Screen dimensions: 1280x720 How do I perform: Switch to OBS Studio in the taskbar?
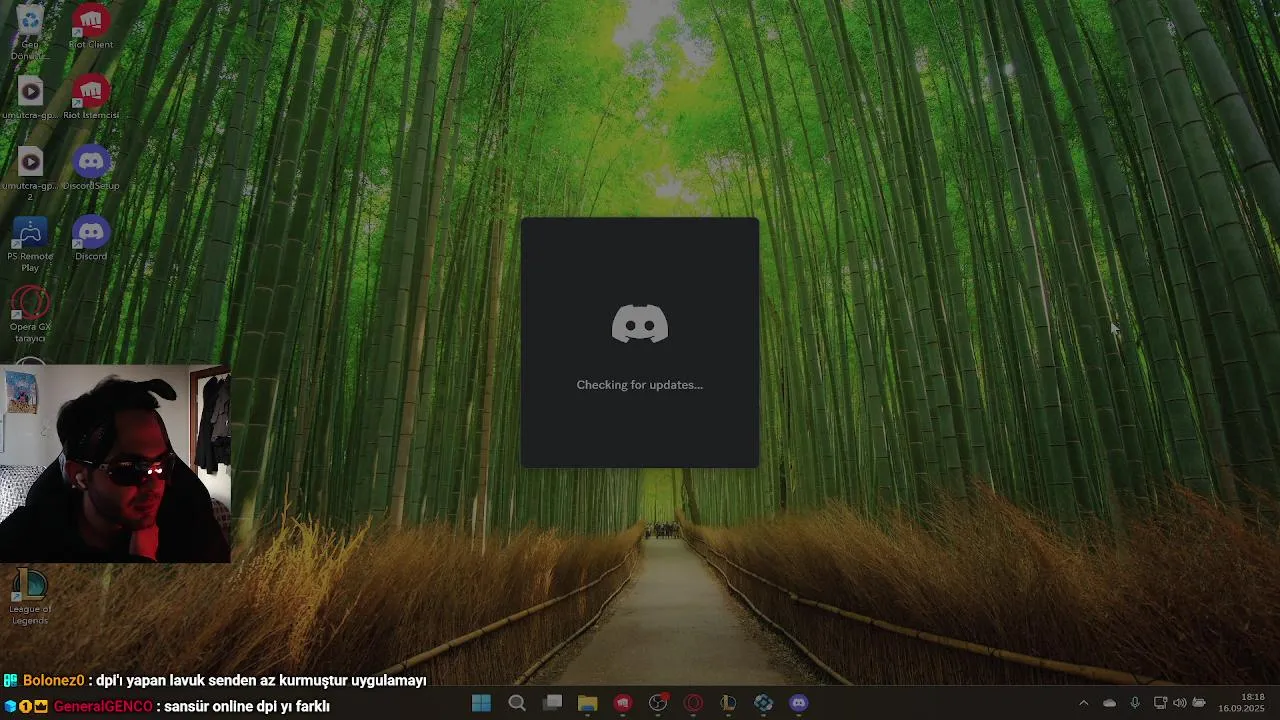(658, 703)
